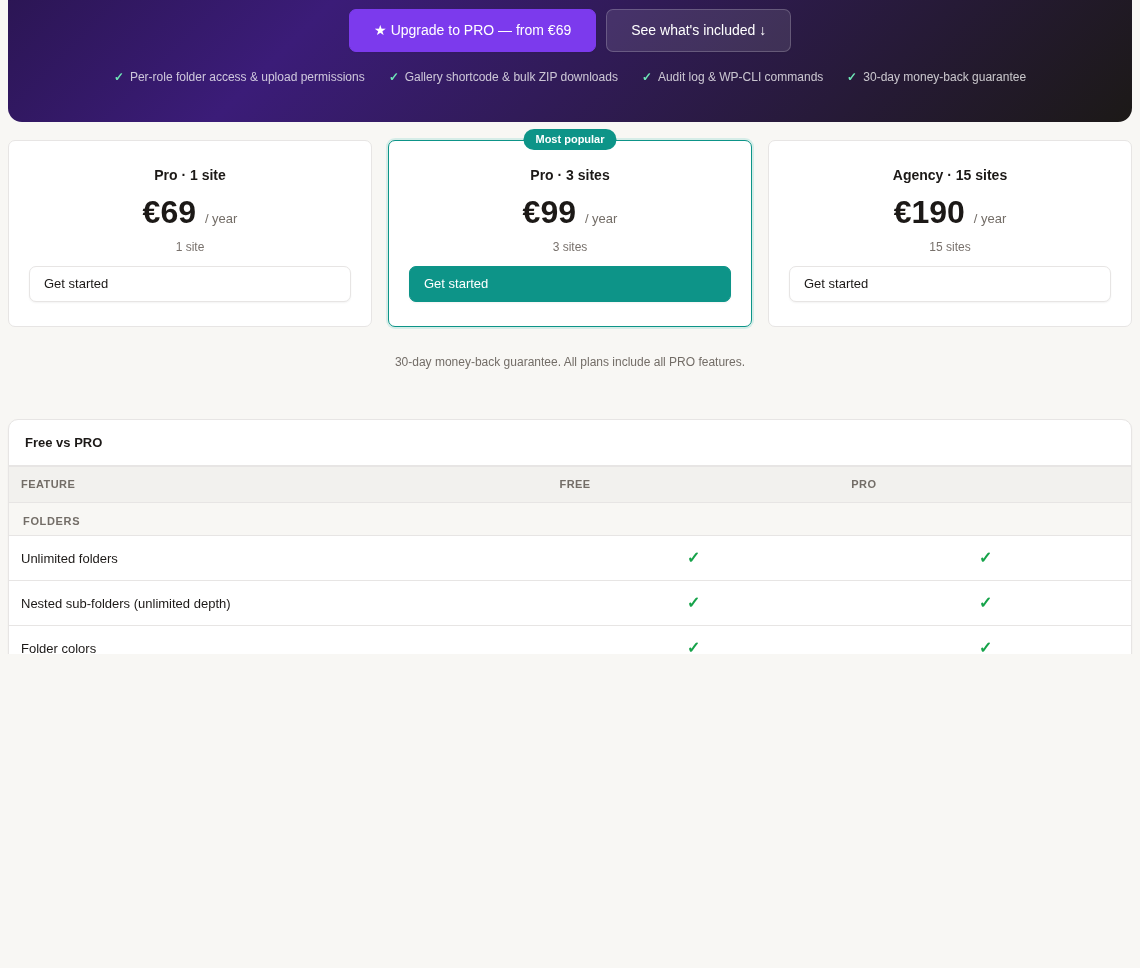Click the FEATURE column header

point(48,484)
